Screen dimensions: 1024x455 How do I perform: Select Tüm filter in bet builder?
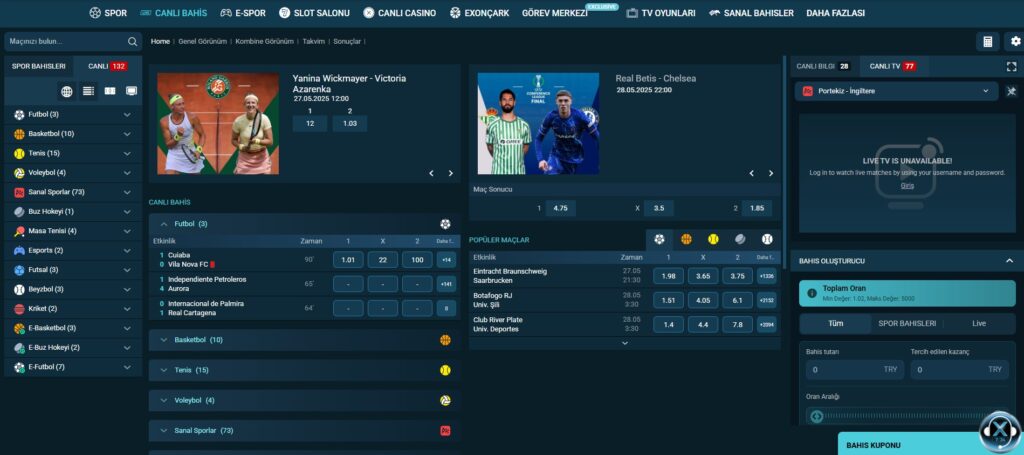835,323
